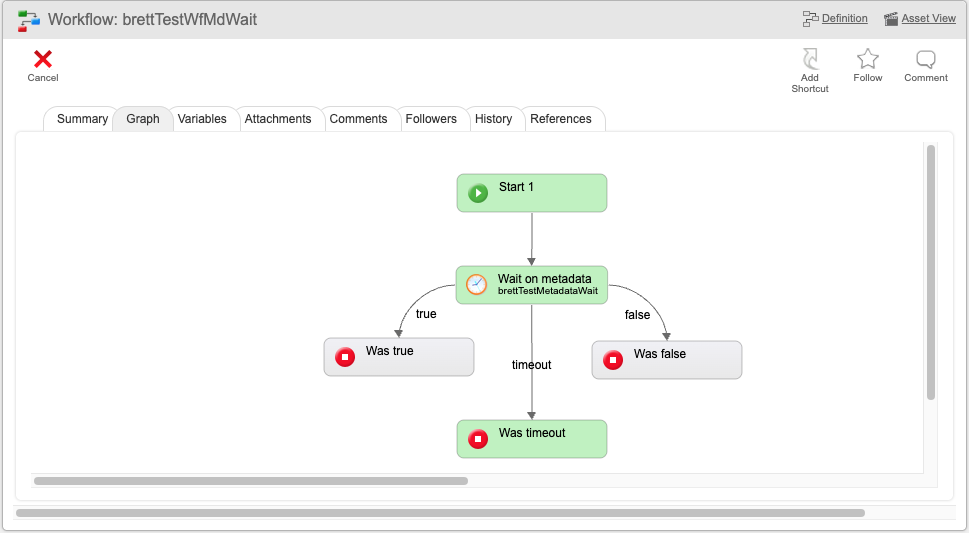Click the red stop icon on Was false
969x533 pixels.
point(613,360)
